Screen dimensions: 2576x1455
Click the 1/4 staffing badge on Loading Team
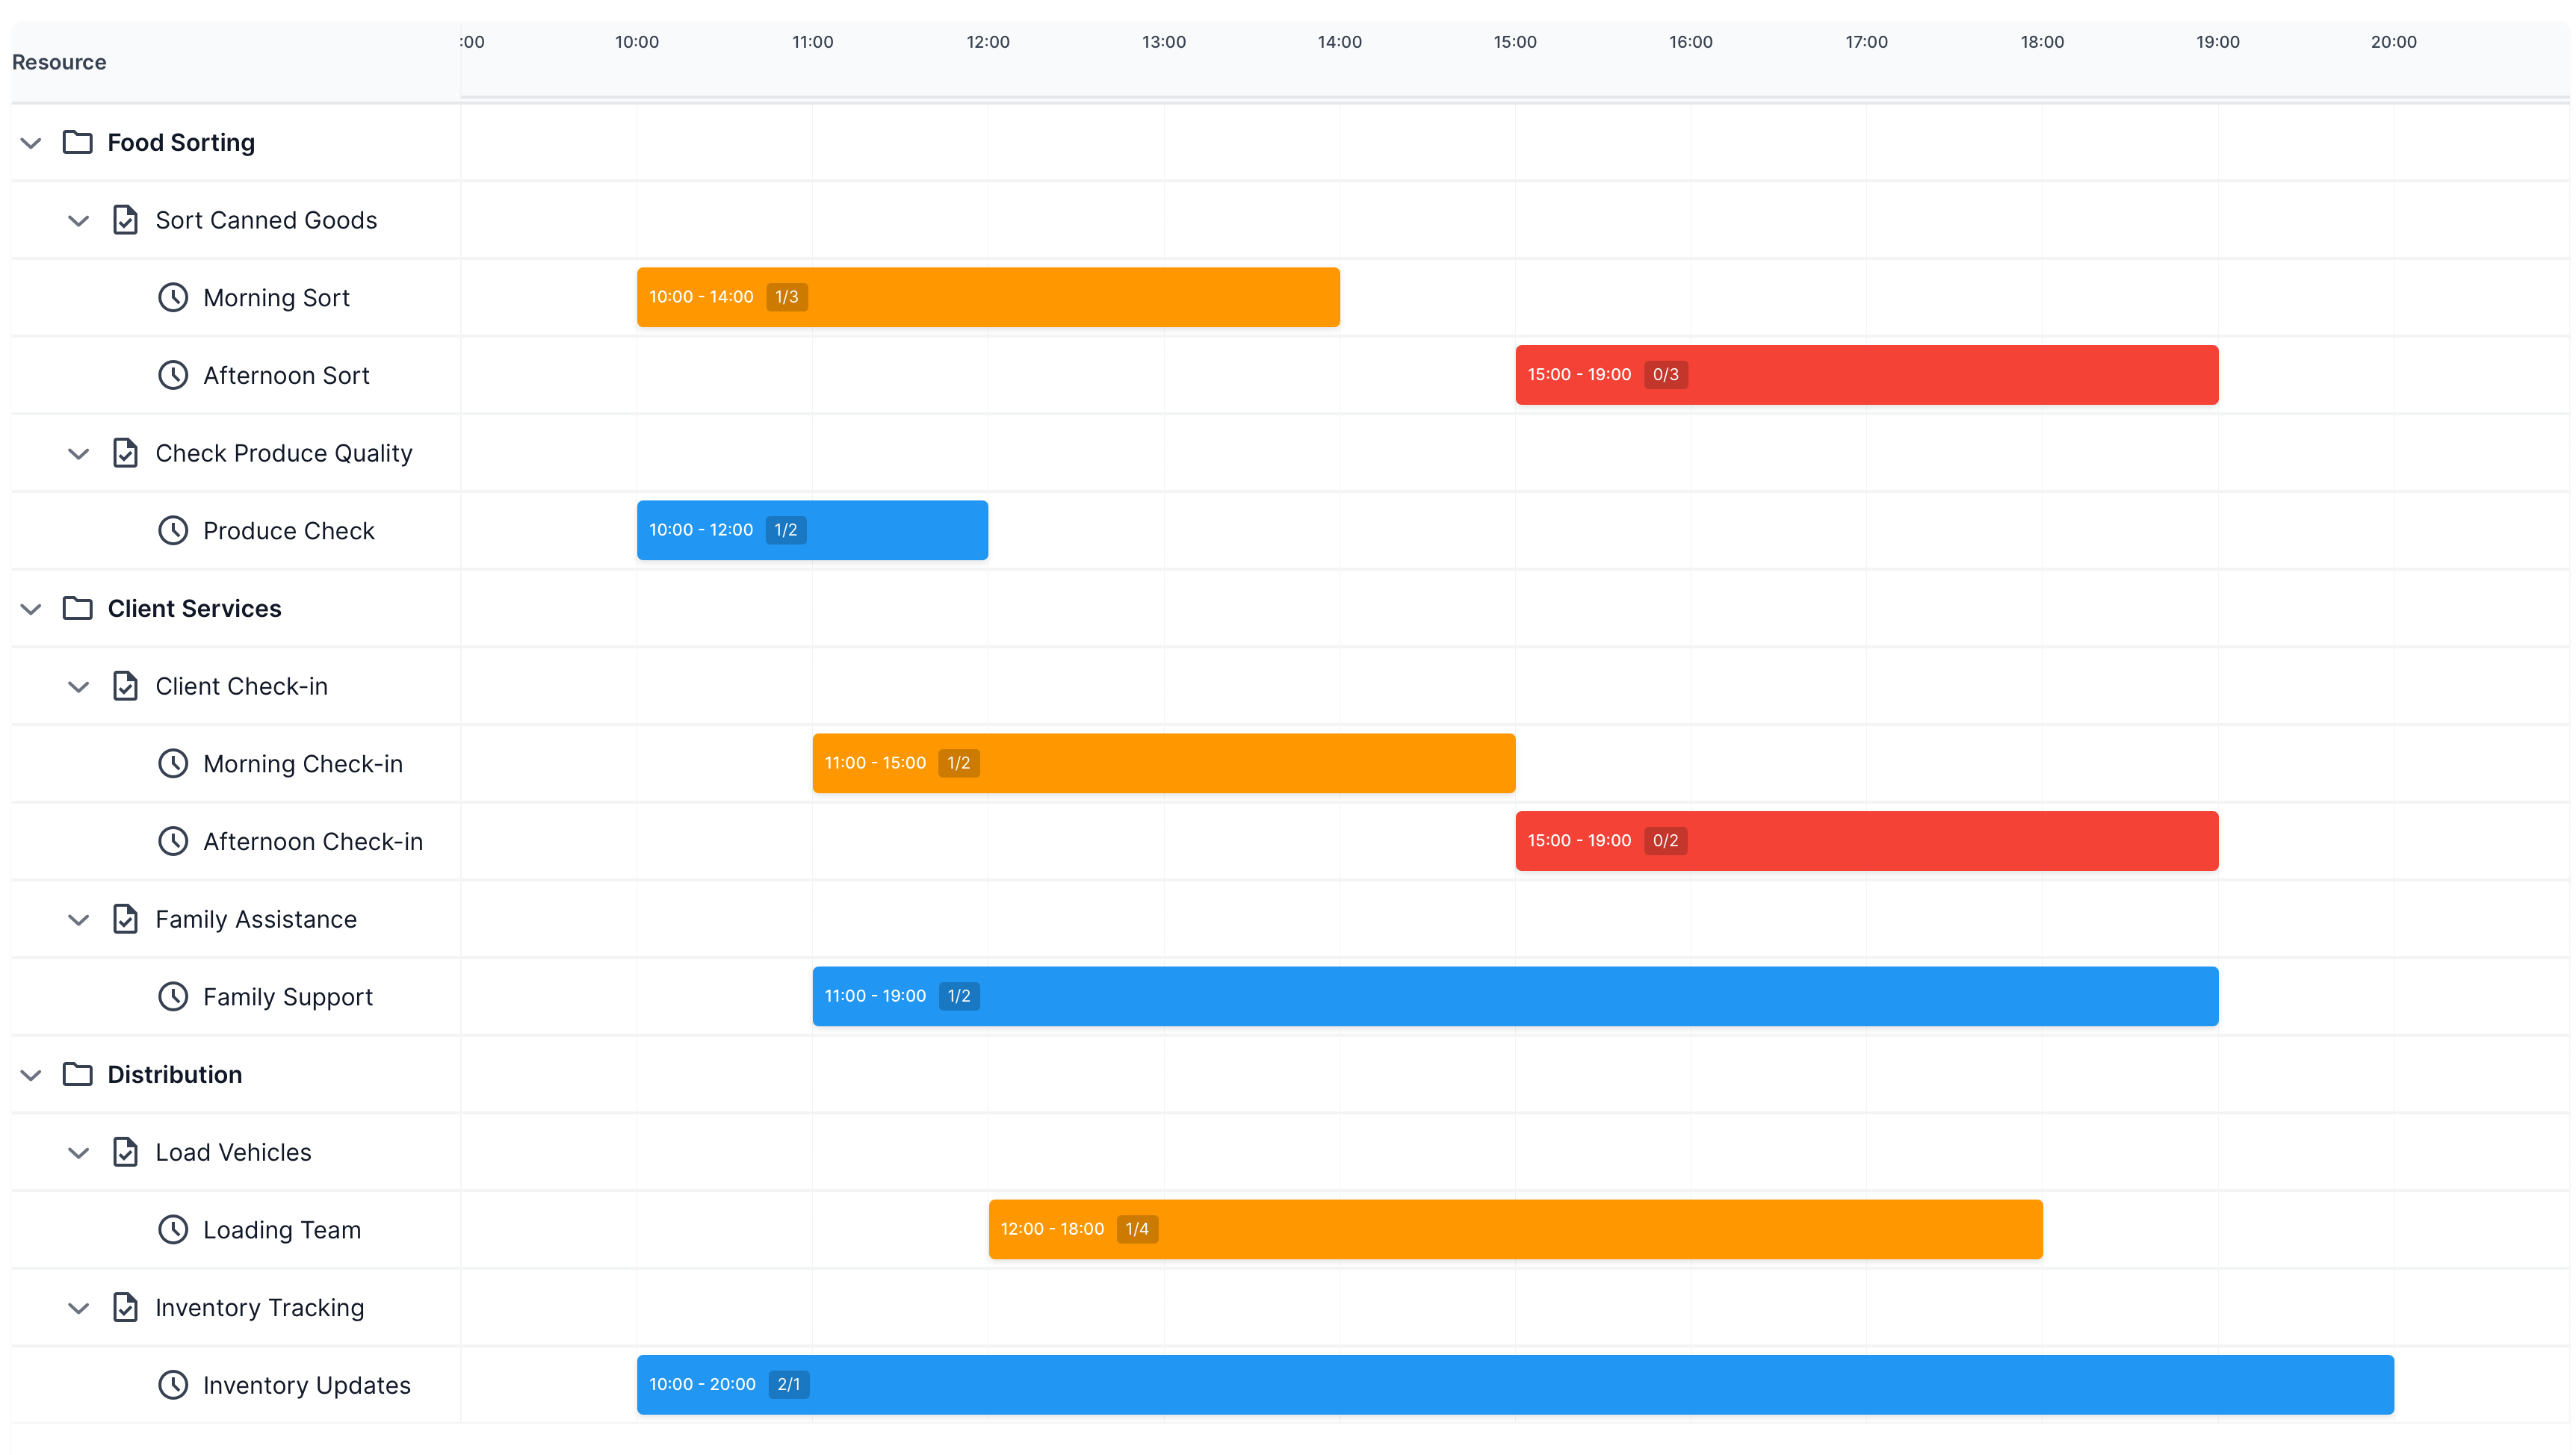(x=1136, y=1229)
